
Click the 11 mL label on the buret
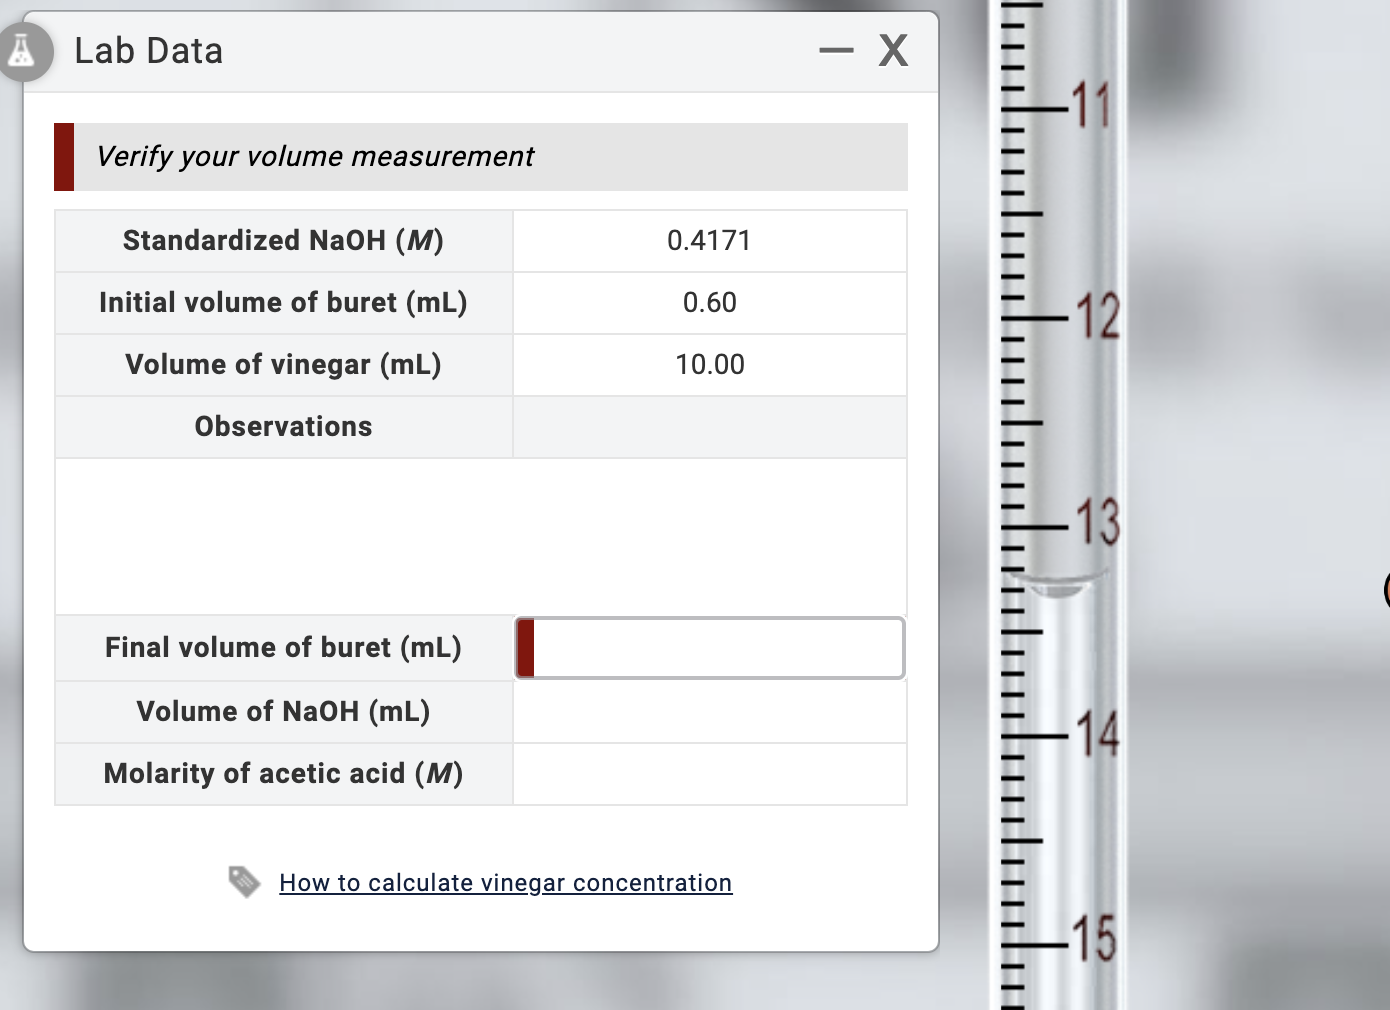[x=1094, y=104]
